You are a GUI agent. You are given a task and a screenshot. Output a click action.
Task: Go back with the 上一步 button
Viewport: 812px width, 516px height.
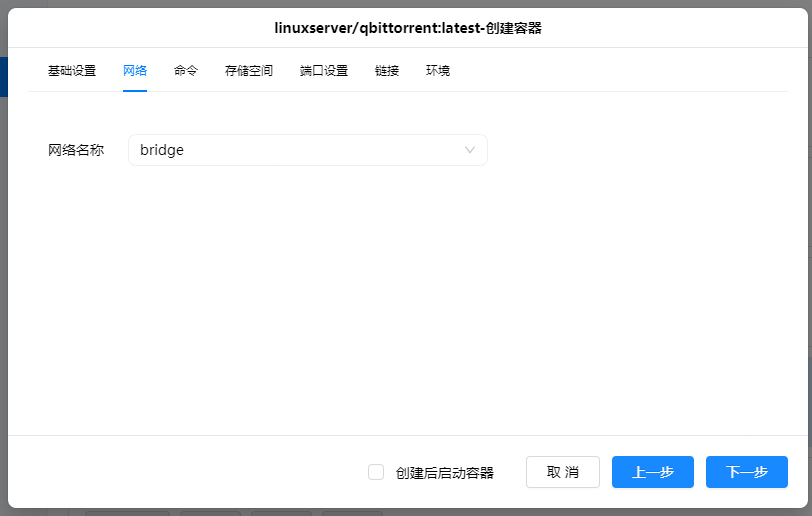(653, 472)
